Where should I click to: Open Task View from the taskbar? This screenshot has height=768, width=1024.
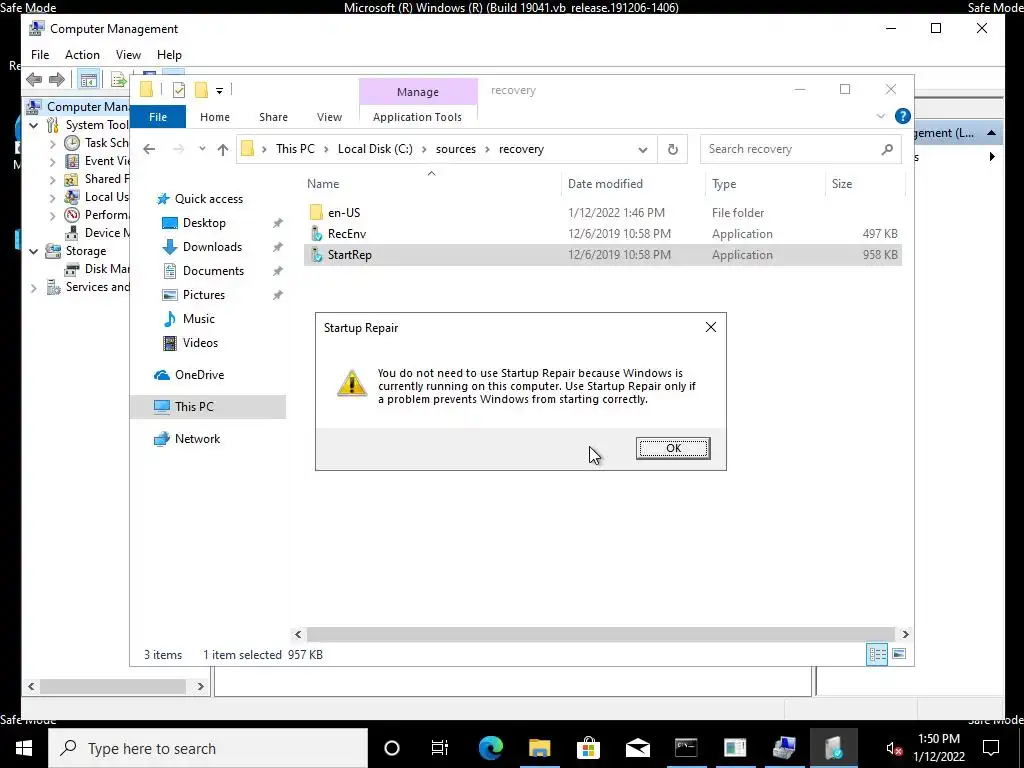click(x=440, y=748)
